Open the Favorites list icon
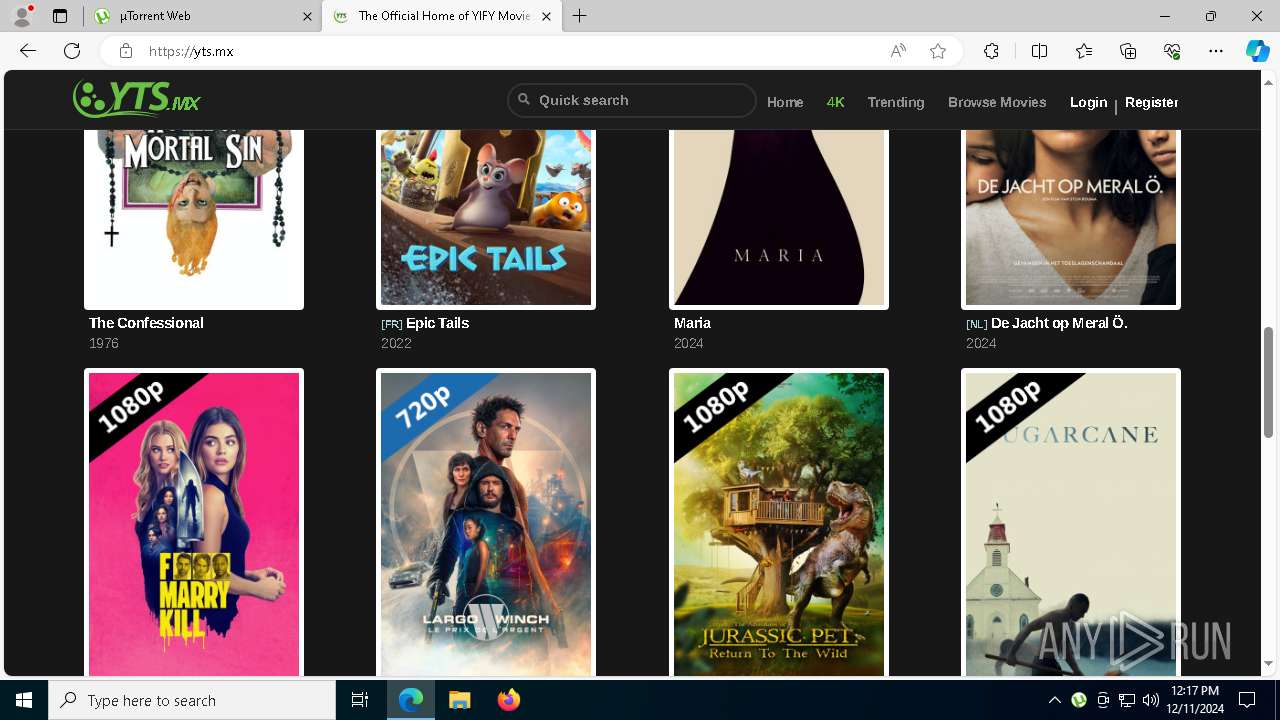This screenshot has width=1280, height=720. (1084, 51)
